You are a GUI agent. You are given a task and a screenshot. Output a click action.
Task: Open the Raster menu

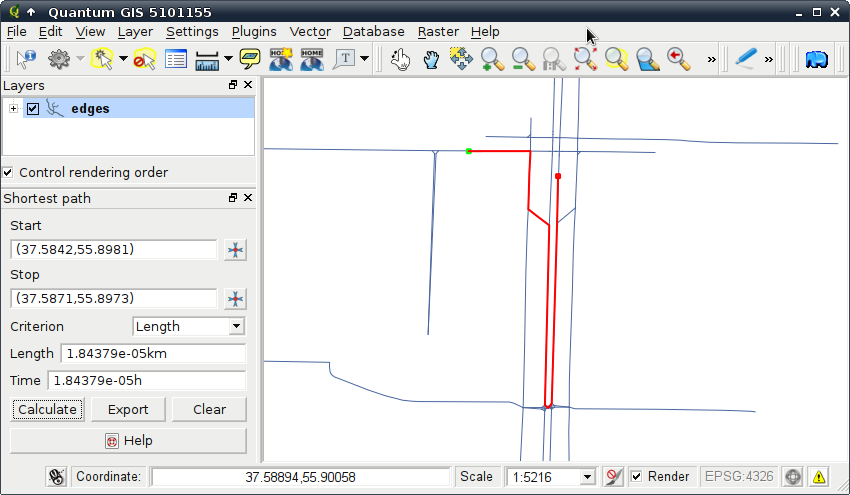pyautogui.click(x=438, y=32)
